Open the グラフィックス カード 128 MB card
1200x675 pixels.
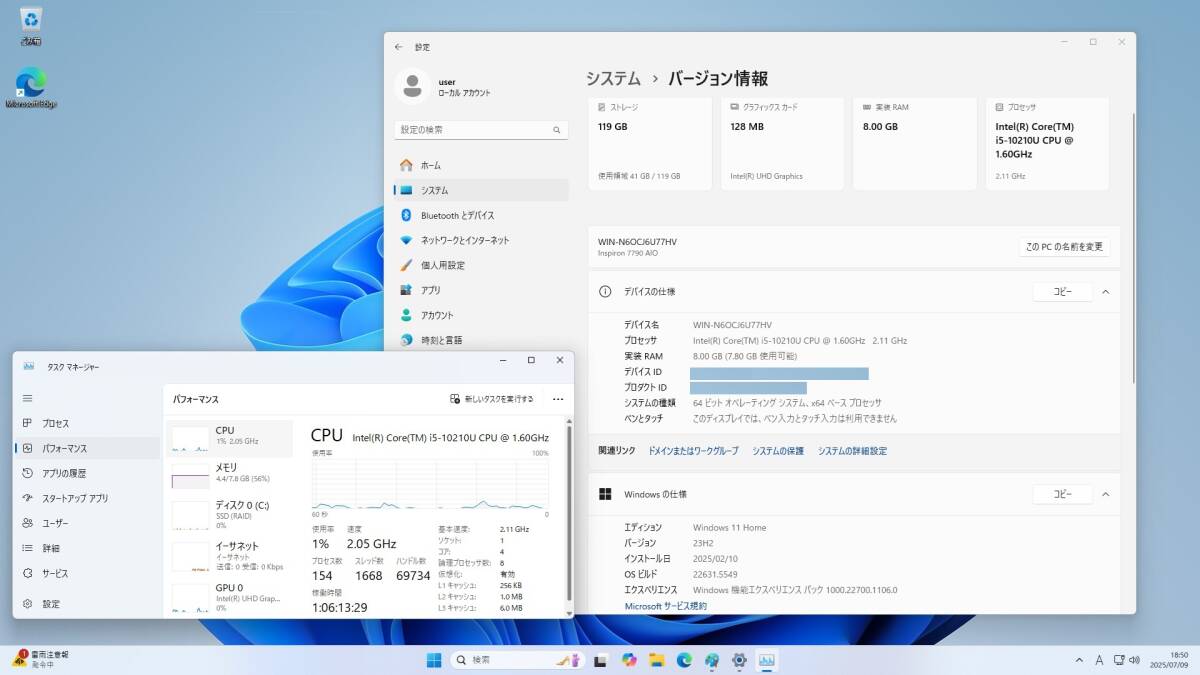tap(783, 143)
